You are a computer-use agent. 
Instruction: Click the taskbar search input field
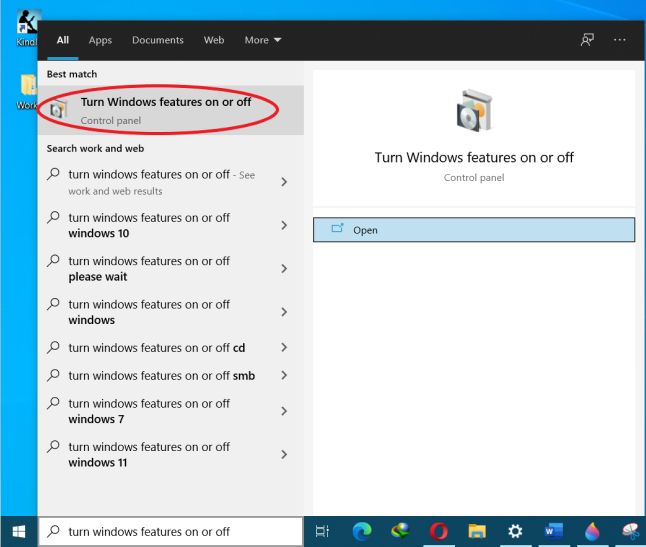[171, 531]
